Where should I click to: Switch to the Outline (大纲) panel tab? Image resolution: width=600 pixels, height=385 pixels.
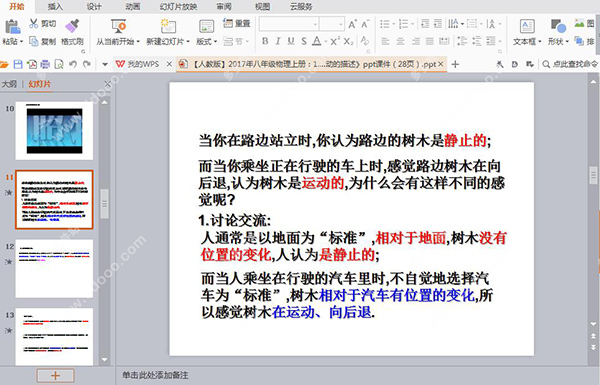(9, 84)
